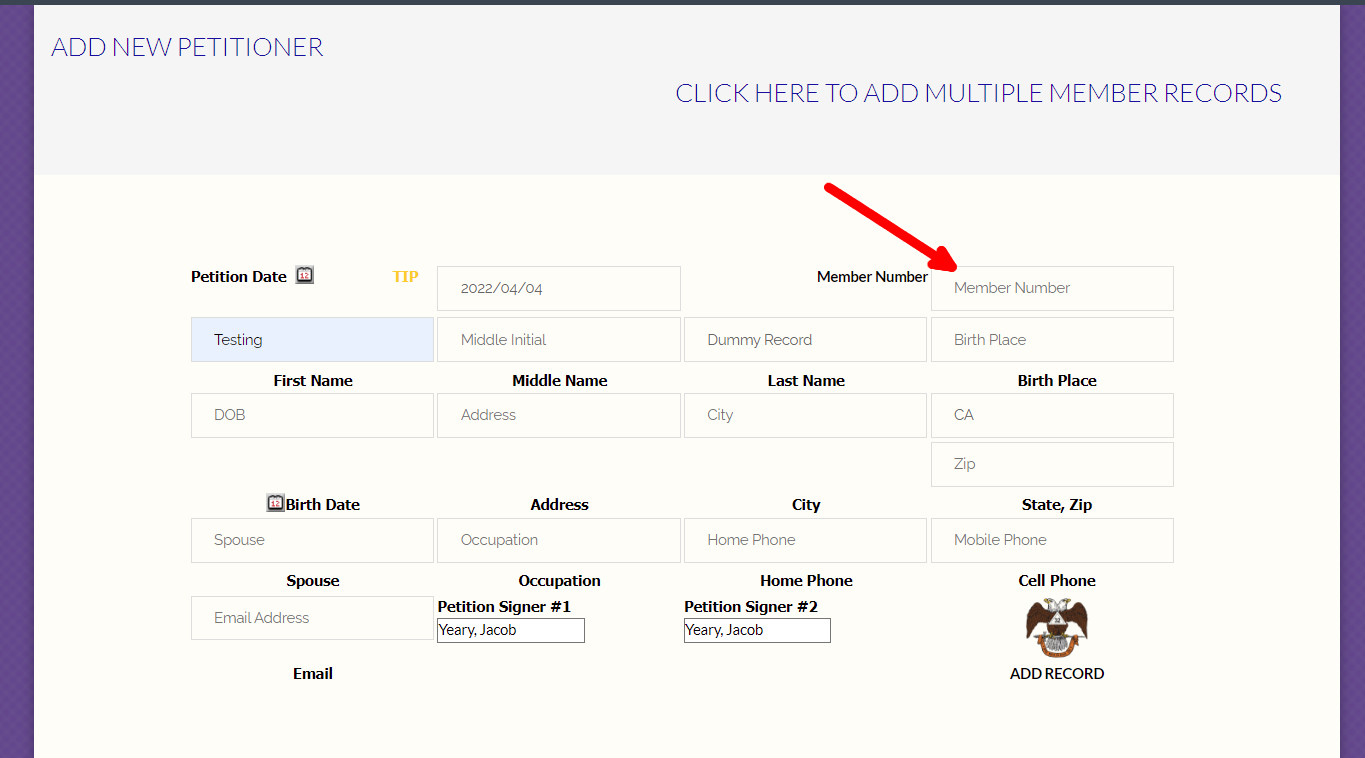
Task: Click the Petition Date field showing 2022/04/04
Action: 558,288
